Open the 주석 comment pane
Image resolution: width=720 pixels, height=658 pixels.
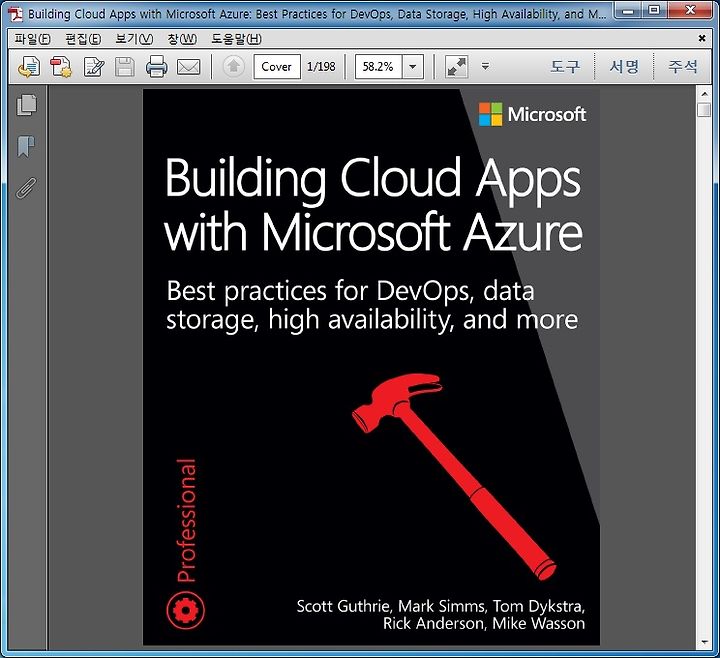click(683, 67)
